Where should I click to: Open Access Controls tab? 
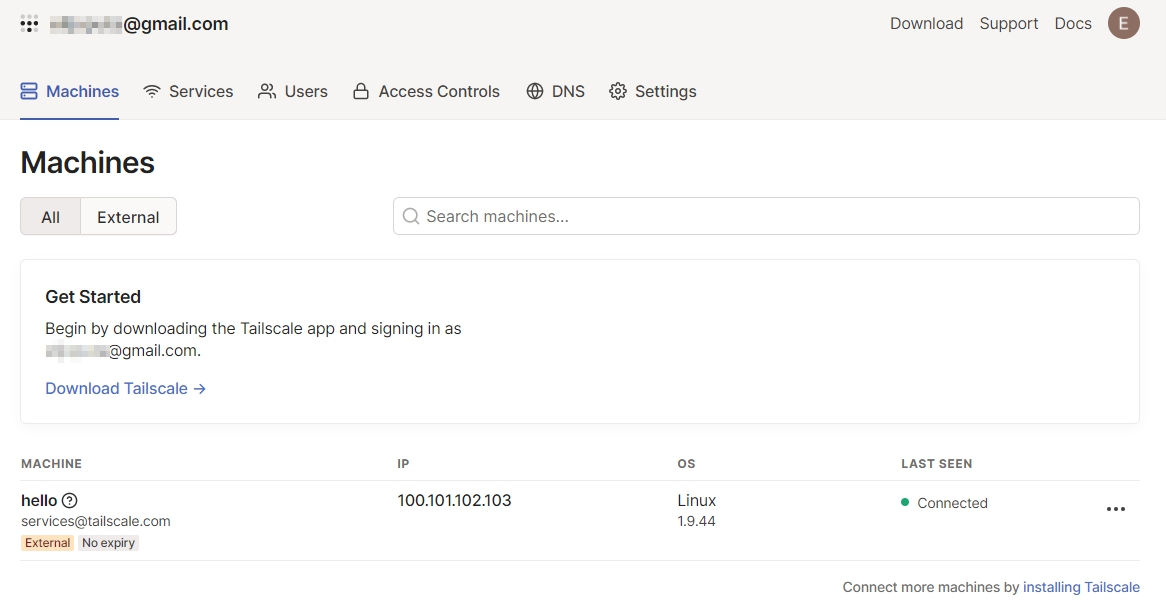(426, 91)
